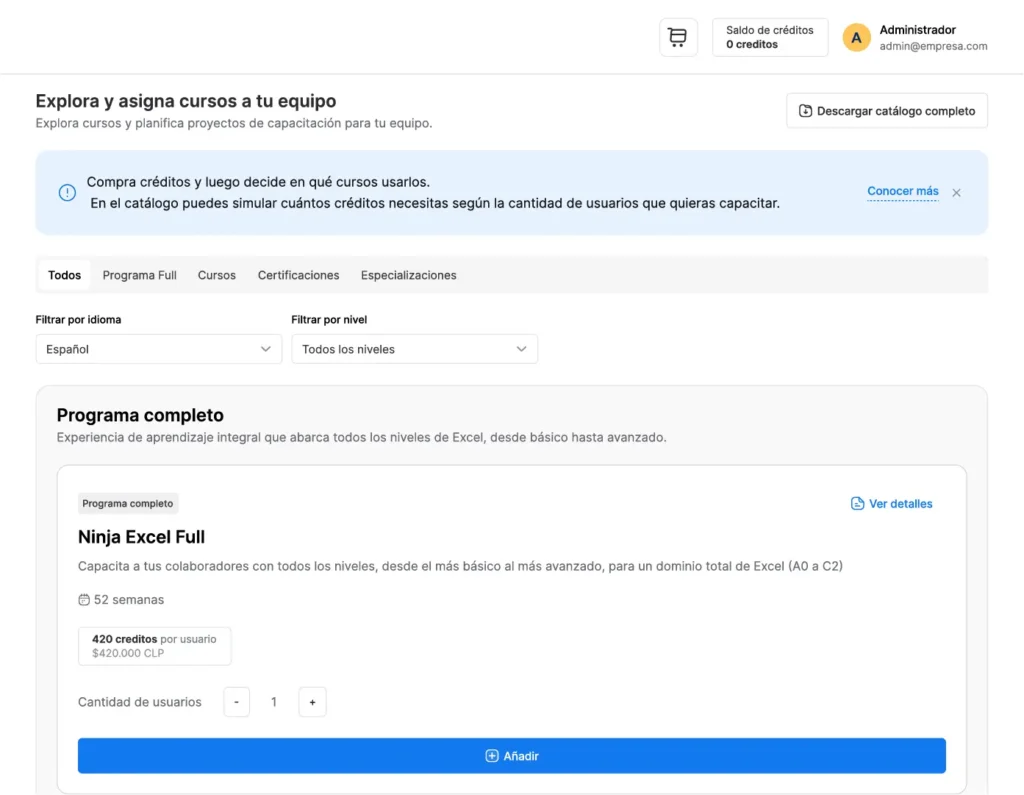The height and width of the screenshot is (795, 1024).
Task: Open the Todos los niveles dropdown
Action: pos(414,349)
